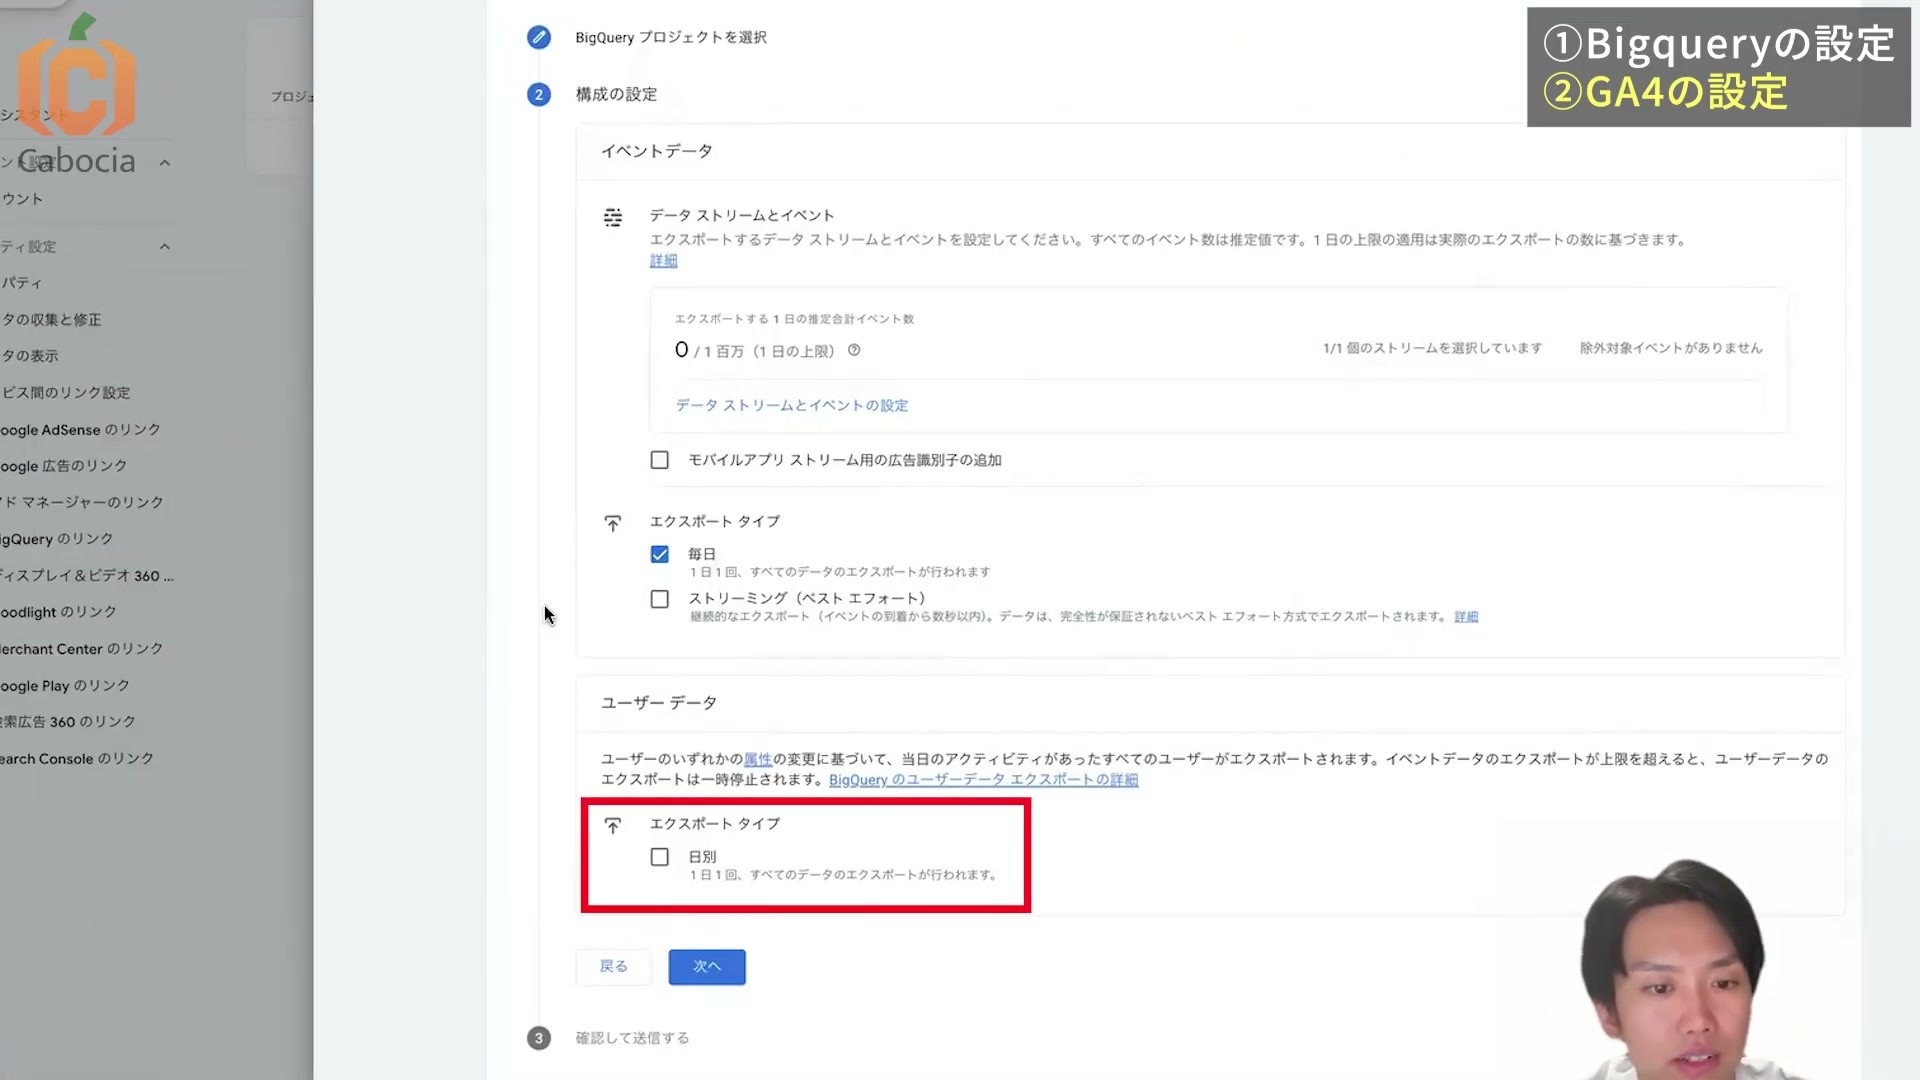This screenshot has width=1920, height=1080.
Task: Click the pencil edit icon for BigQuery project step
Action: [x=538, y=37]
